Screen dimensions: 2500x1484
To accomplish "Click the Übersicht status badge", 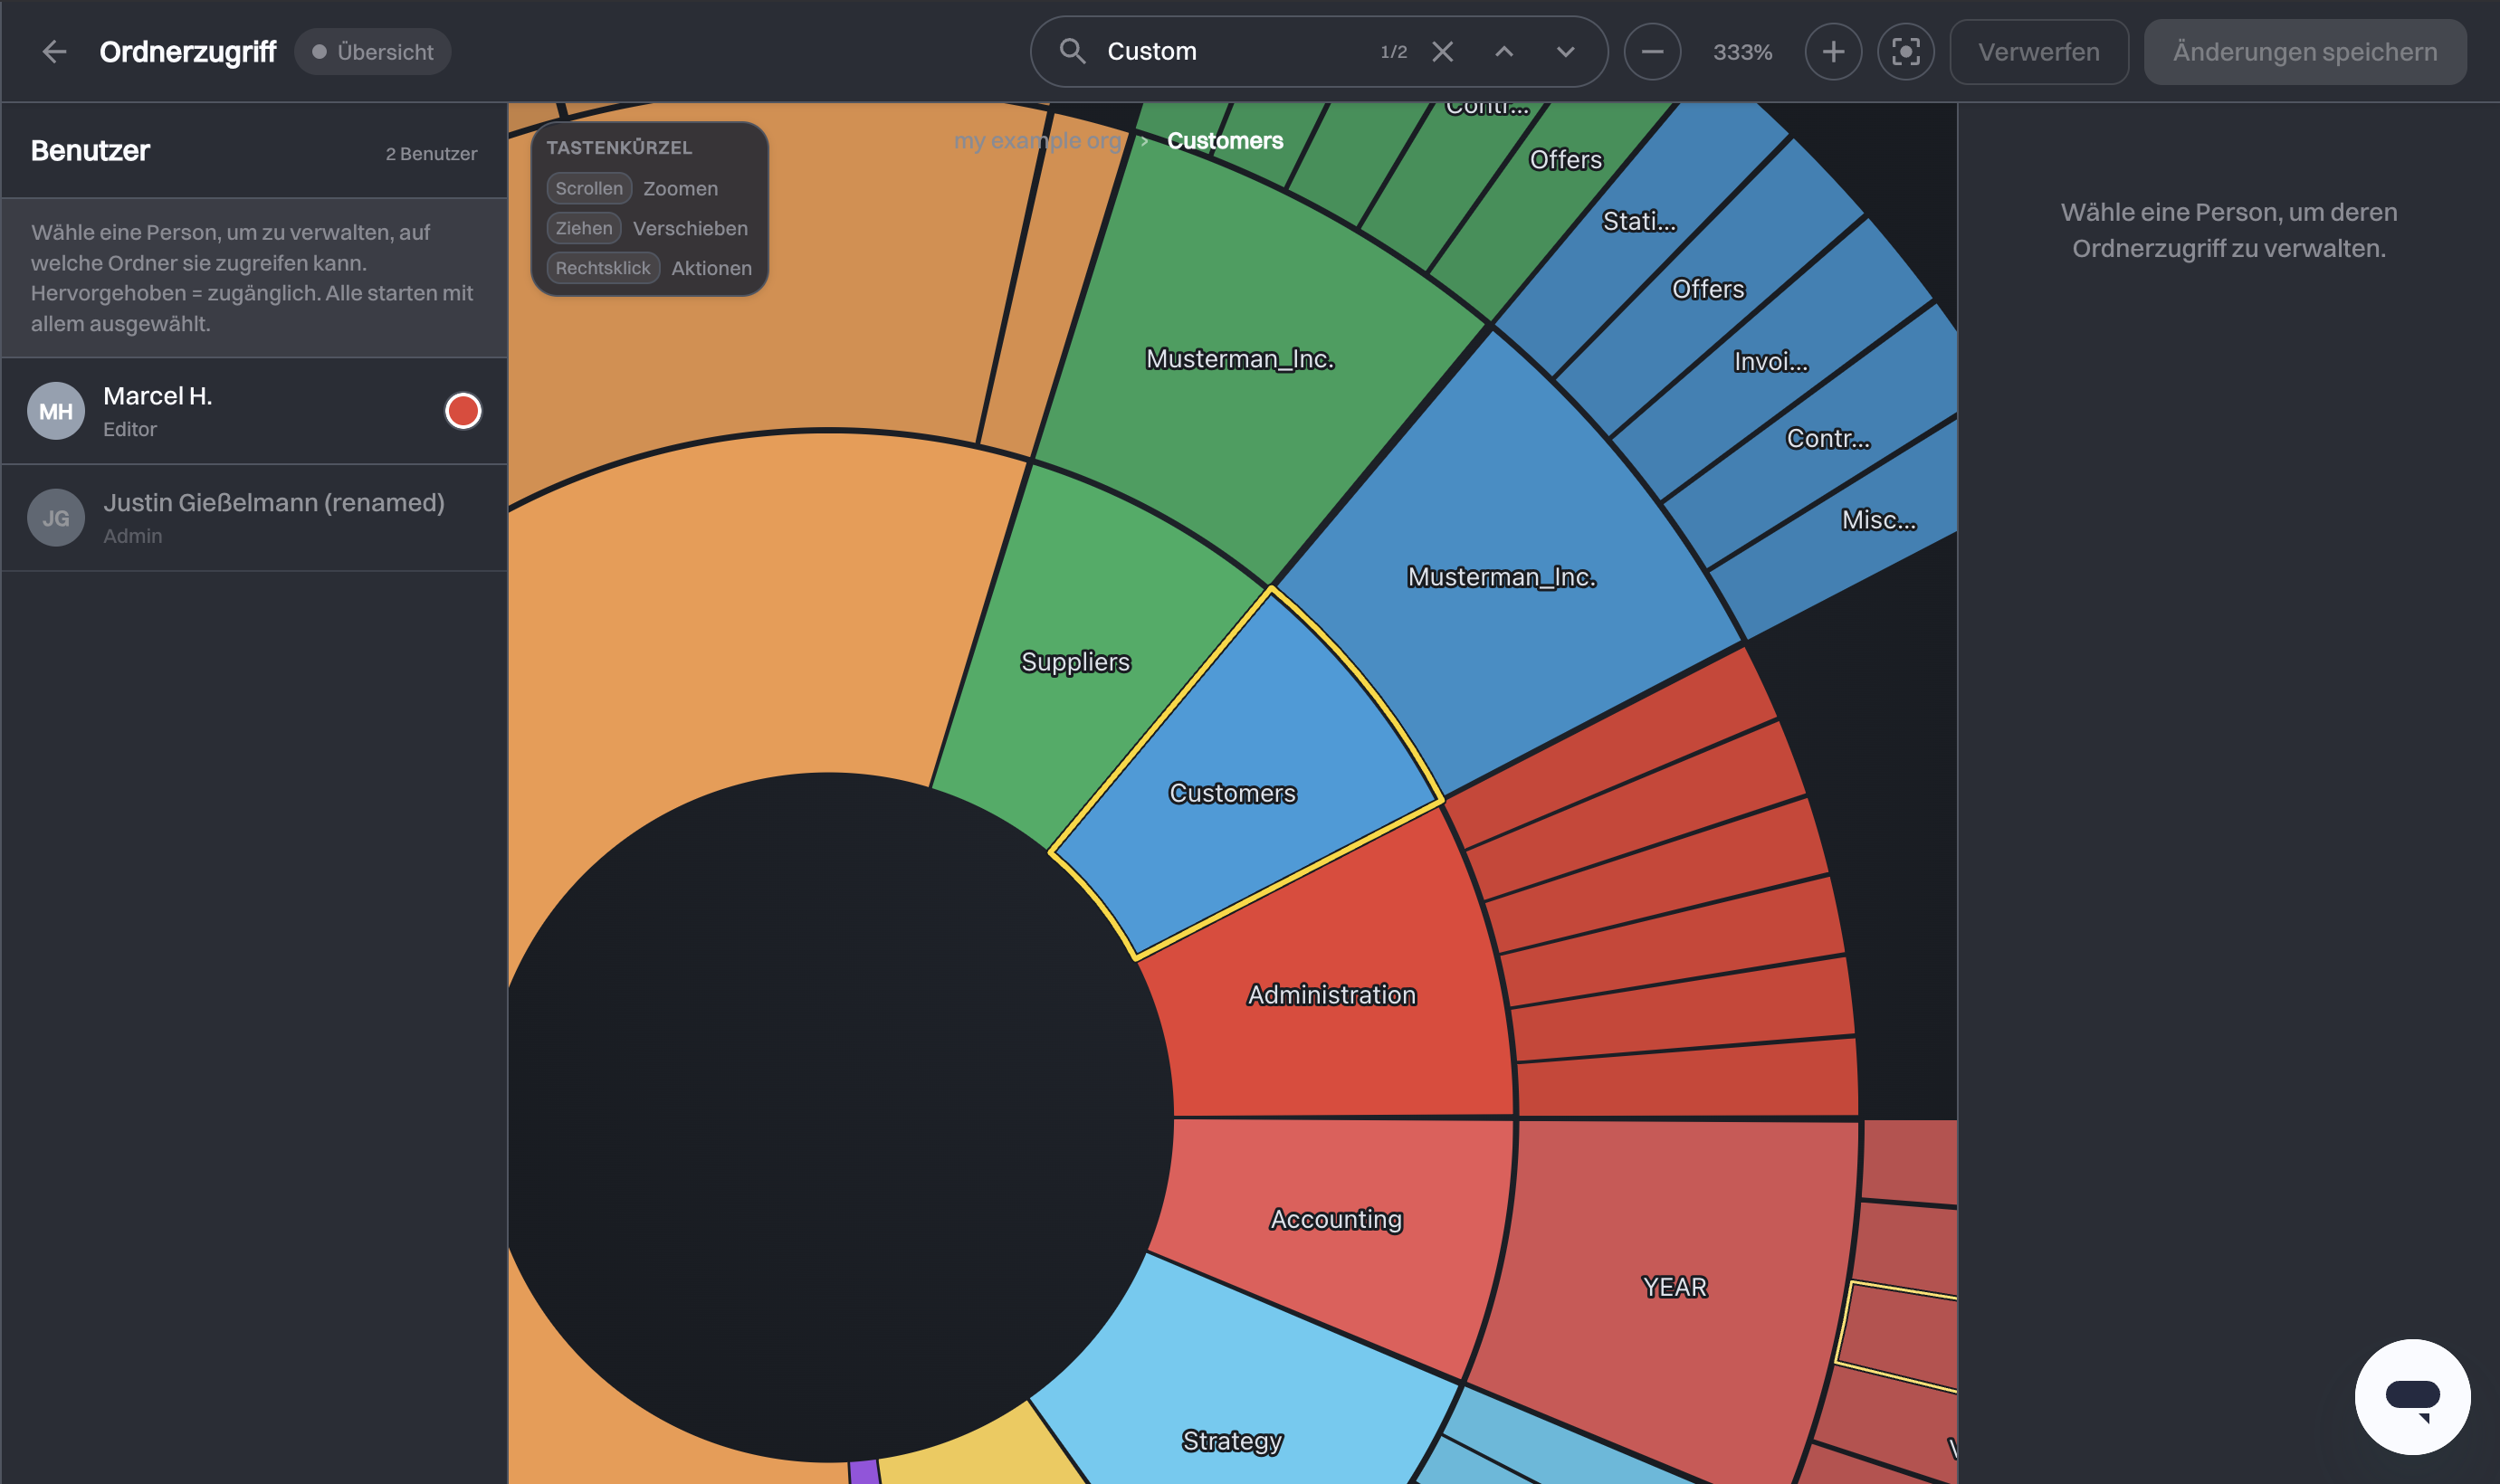I will pos(373,52).
